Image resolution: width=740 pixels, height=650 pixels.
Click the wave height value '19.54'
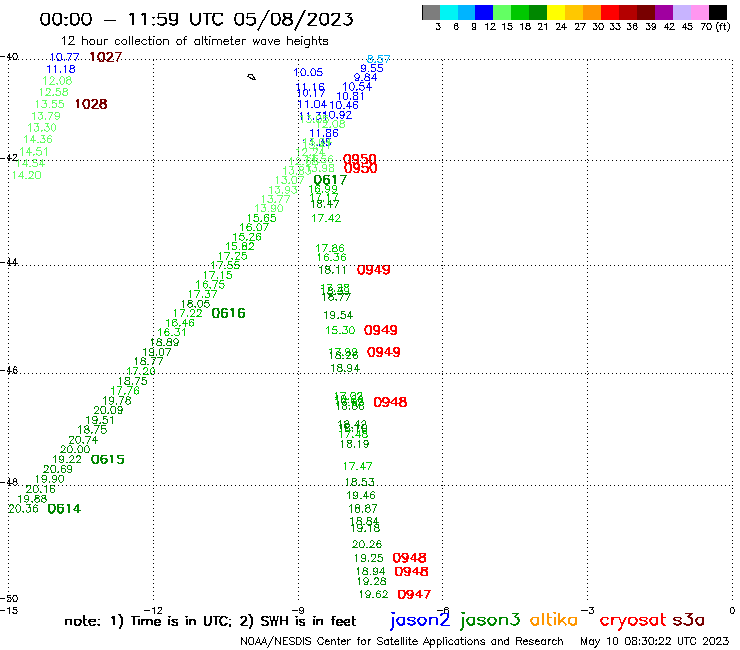(x=338, y=315)
